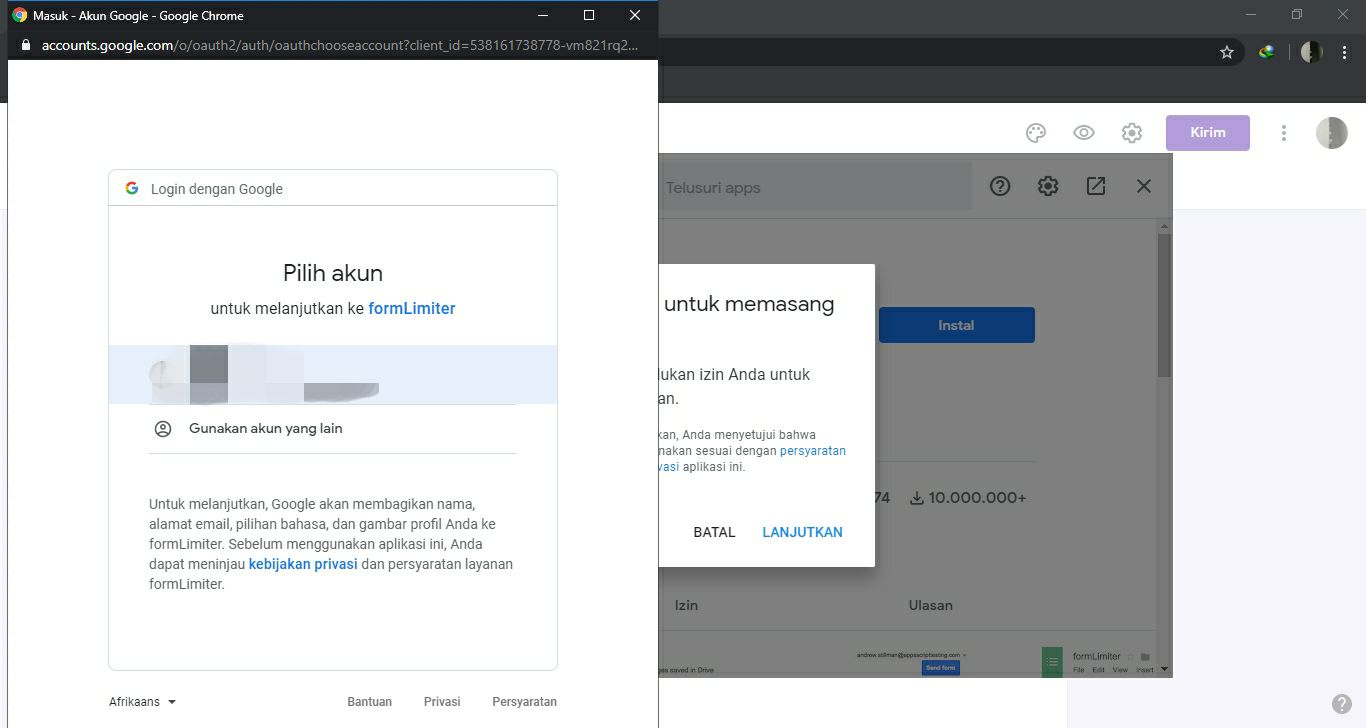Preview the form using the eye icon

point(1083,132)
